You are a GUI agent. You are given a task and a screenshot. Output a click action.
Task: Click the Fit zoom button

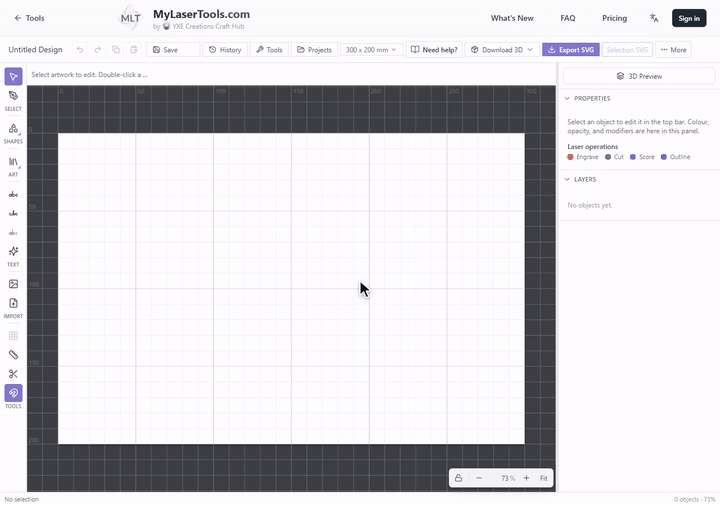(x=544, y=478)
